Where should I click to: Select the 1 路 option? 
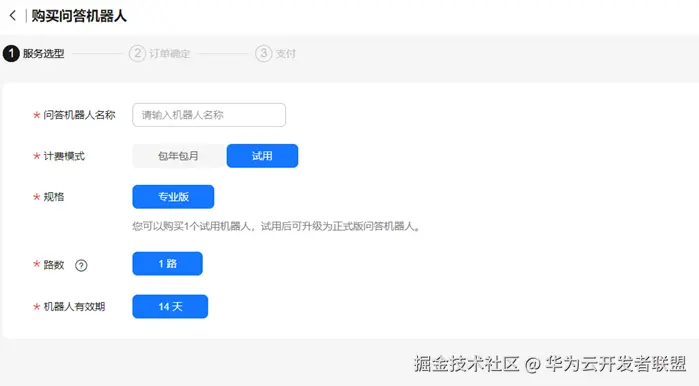(x=168, y=263)
